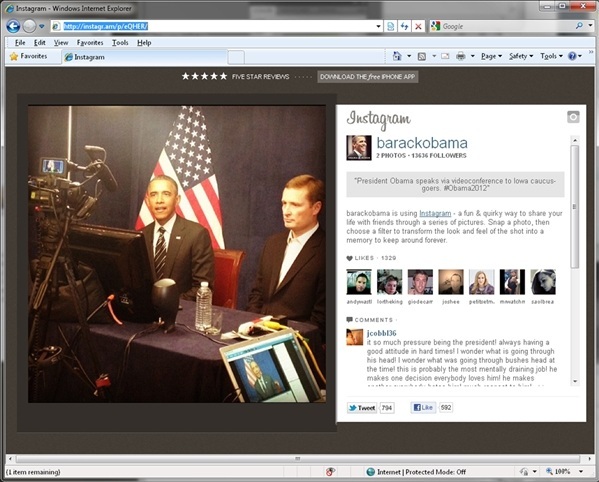Open the recent pages dropdown next to Forward
The image size is (599, 482).
click(42, 26)
